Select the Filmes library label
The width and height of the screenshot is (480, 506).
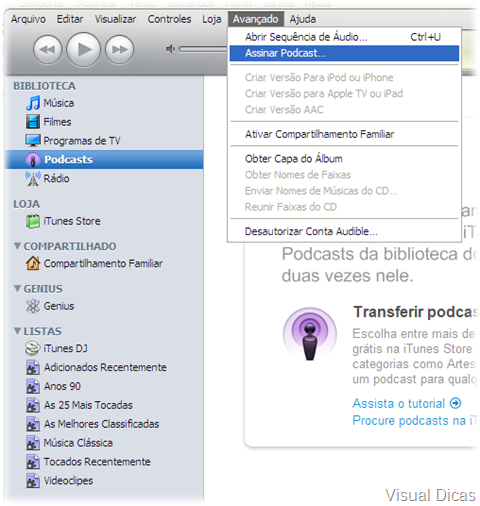tap(57, 122)
